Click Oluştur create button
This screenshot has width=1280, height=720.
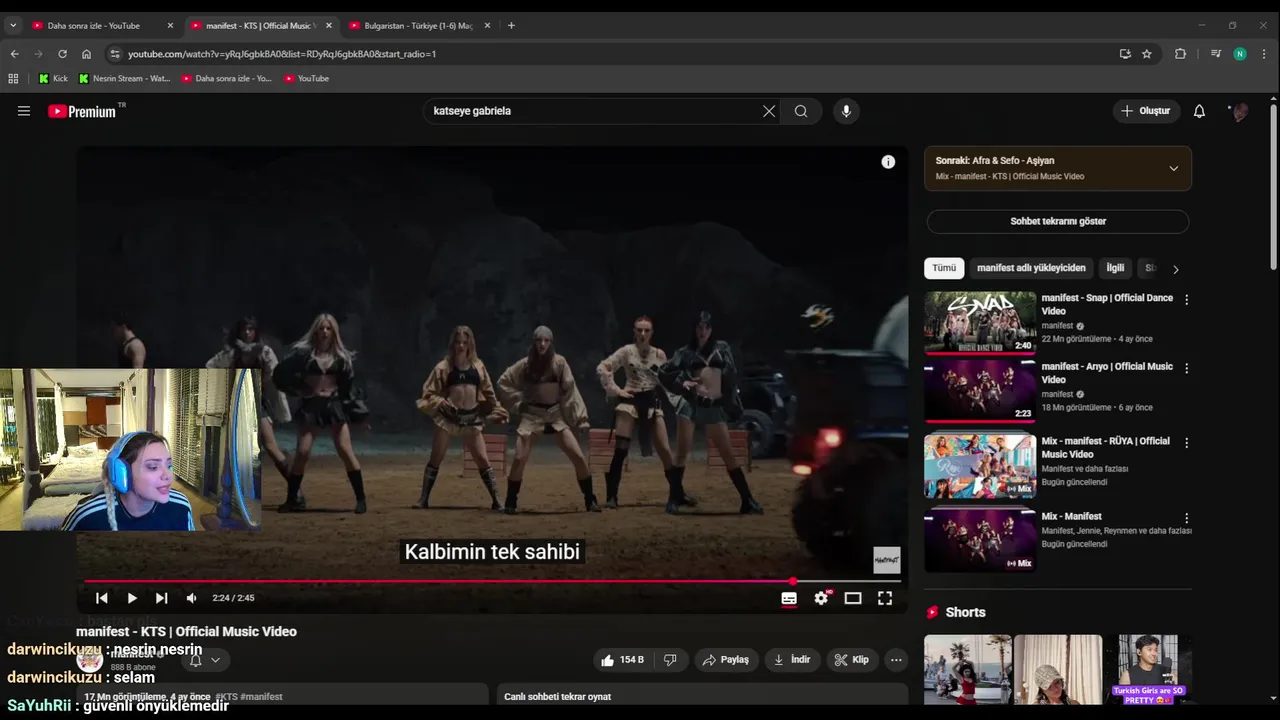click(1146, 111)
